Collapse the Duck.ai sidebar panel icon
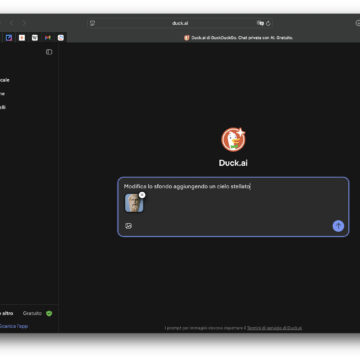 pyautogui.click(x=49, y=52)
